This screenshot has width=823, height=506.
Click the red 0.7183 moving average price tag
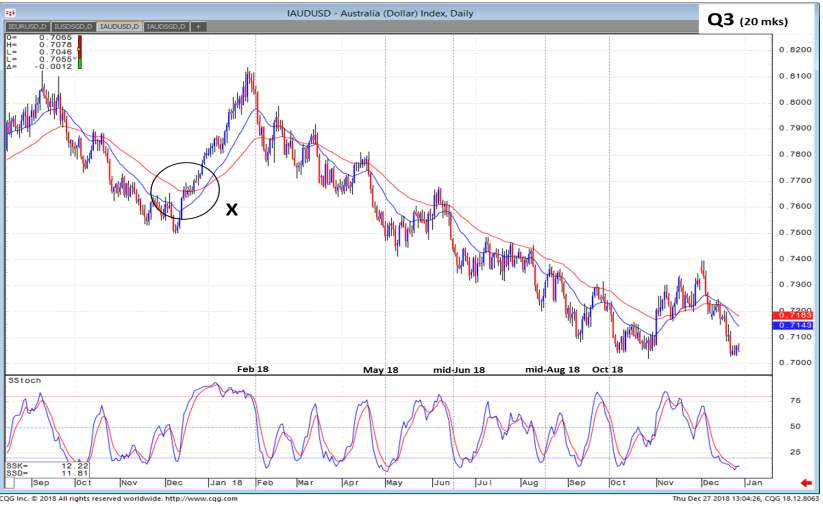(793, 315)
